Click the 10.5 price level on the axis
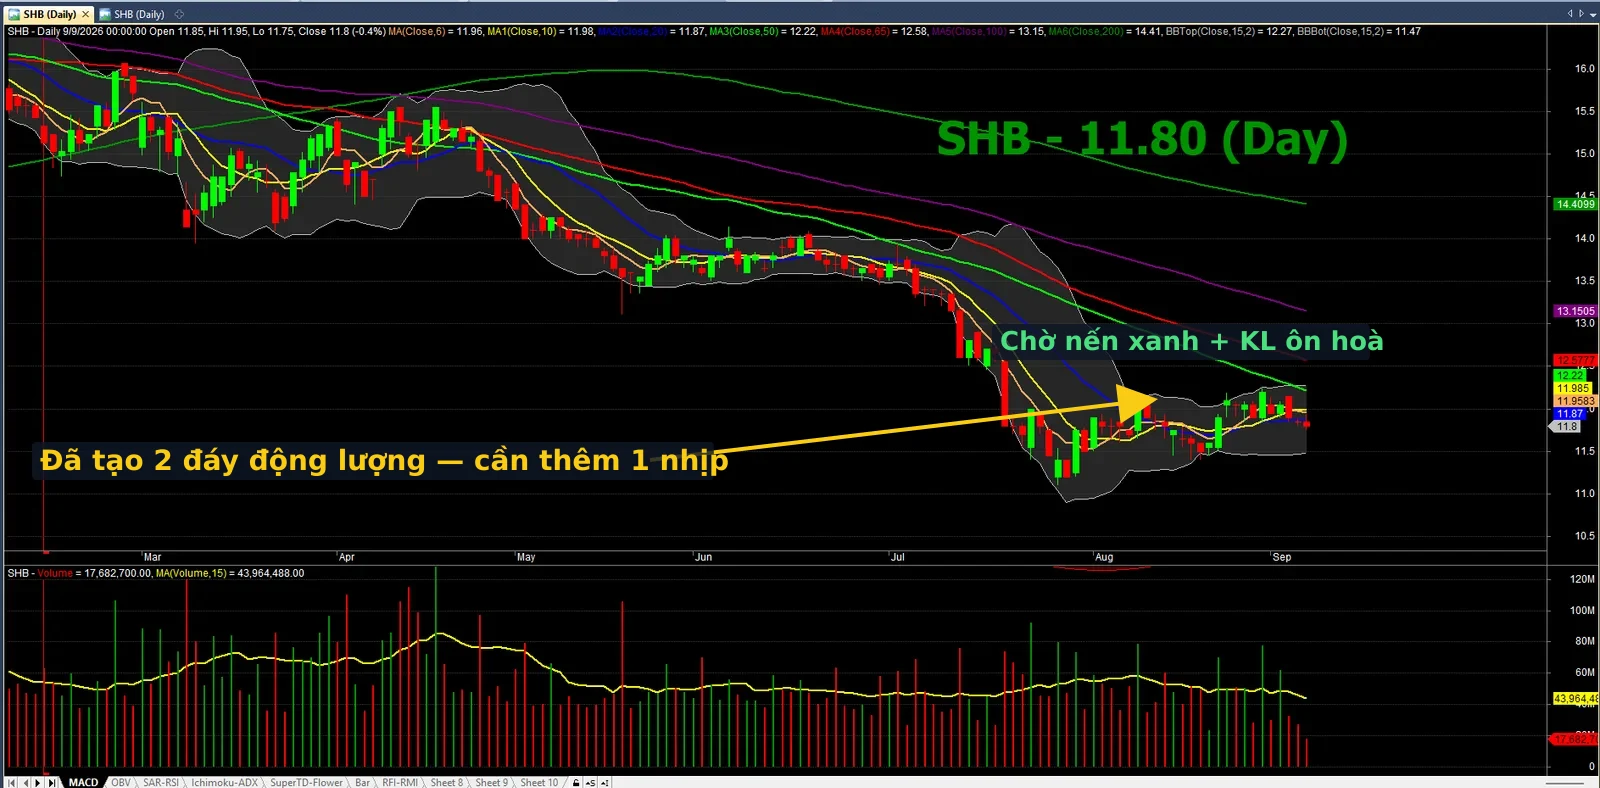Image resolution: width=1600 pixels, height=788 pixels. [x=1585, y=536]
